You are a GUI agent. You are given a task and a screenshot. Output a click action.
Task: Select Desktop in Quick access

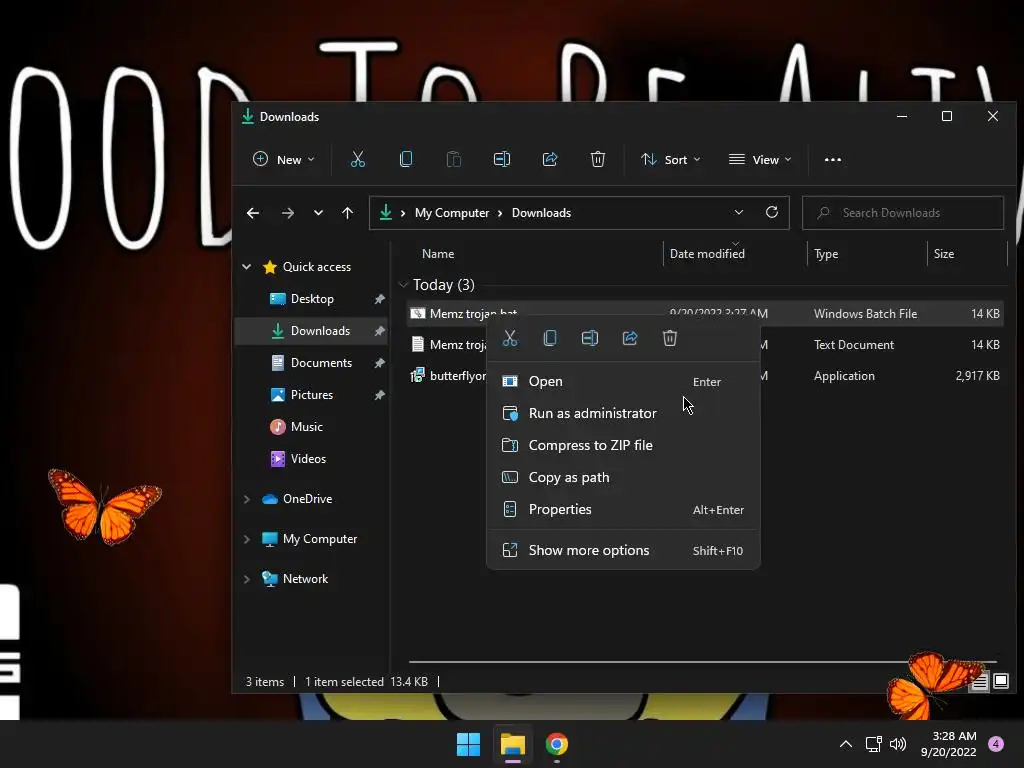(x=312, y=299)
